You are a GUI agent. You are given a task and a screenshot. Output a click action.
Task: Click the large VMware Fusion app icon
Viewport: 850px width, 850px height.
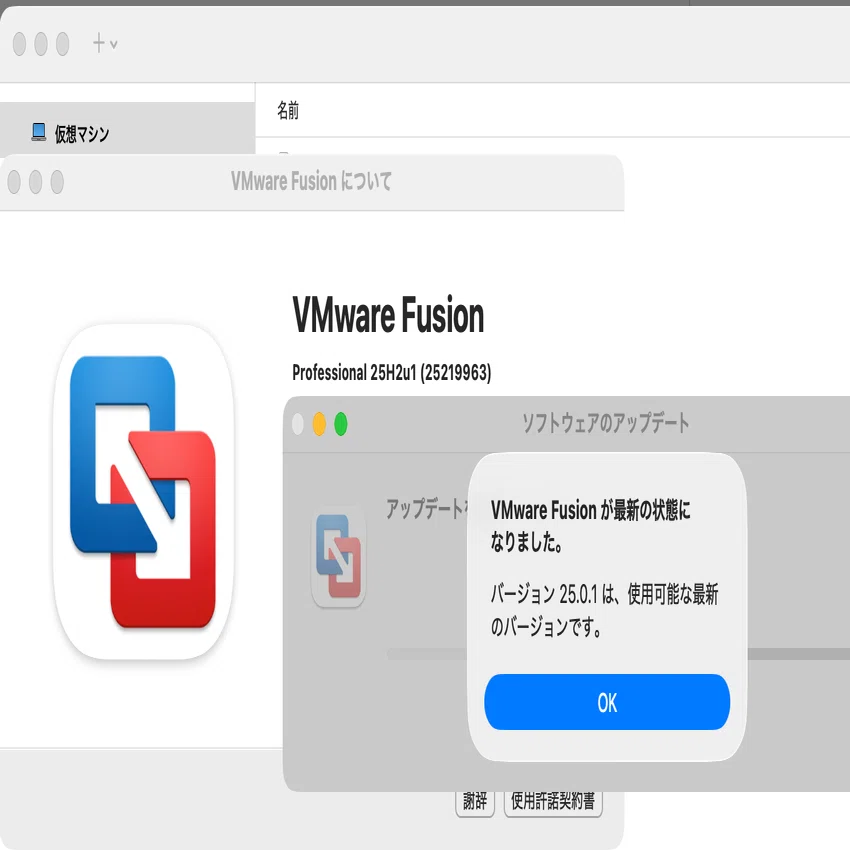point(143,492)
